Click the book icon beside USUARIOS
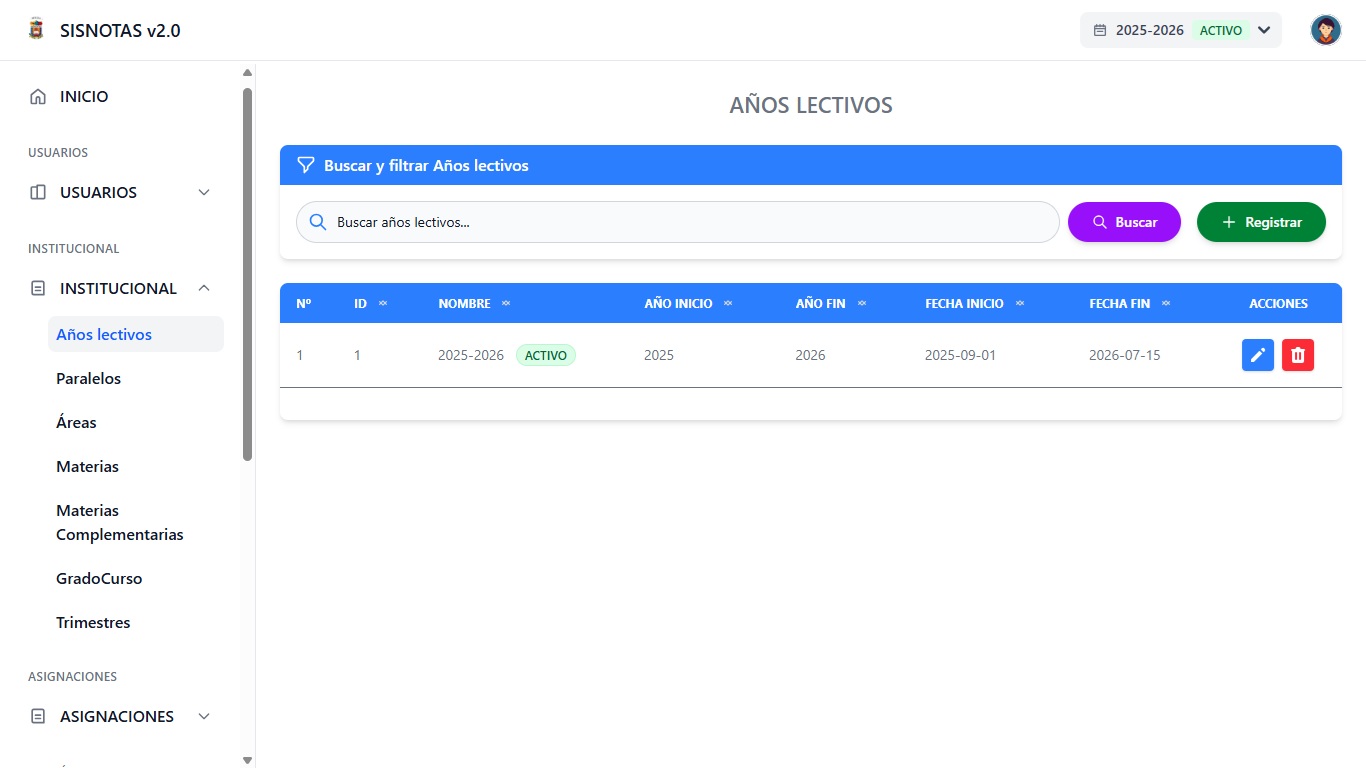Screen dimensions: 1366x768 38,192
